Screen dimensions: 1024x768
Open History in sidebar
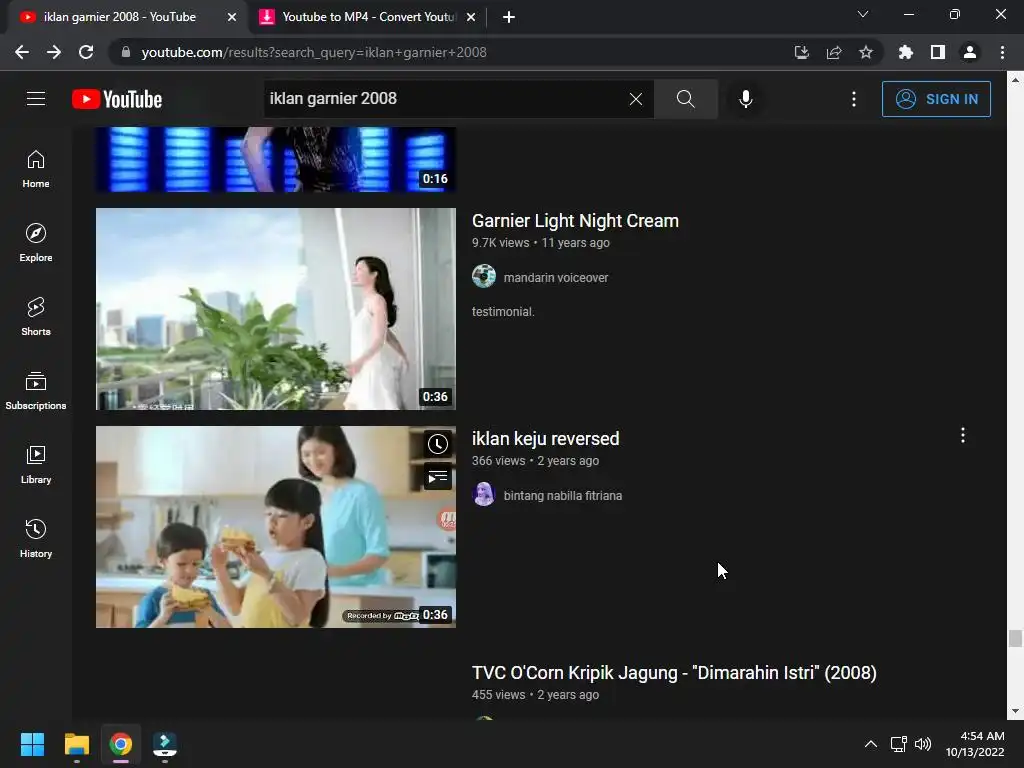[x=36, y=538]
